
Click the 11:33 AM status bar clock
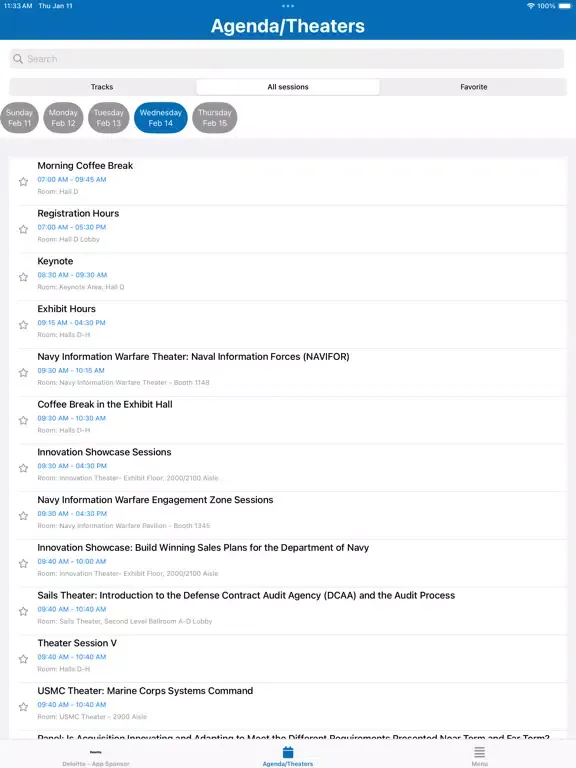(x=18, y=6)
